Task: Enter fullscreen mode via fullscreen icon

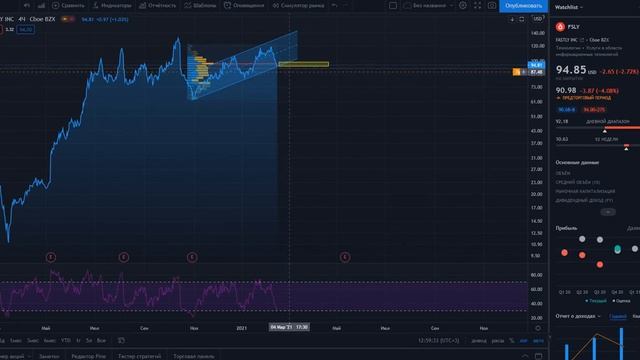Action: (x=477, y=5)
